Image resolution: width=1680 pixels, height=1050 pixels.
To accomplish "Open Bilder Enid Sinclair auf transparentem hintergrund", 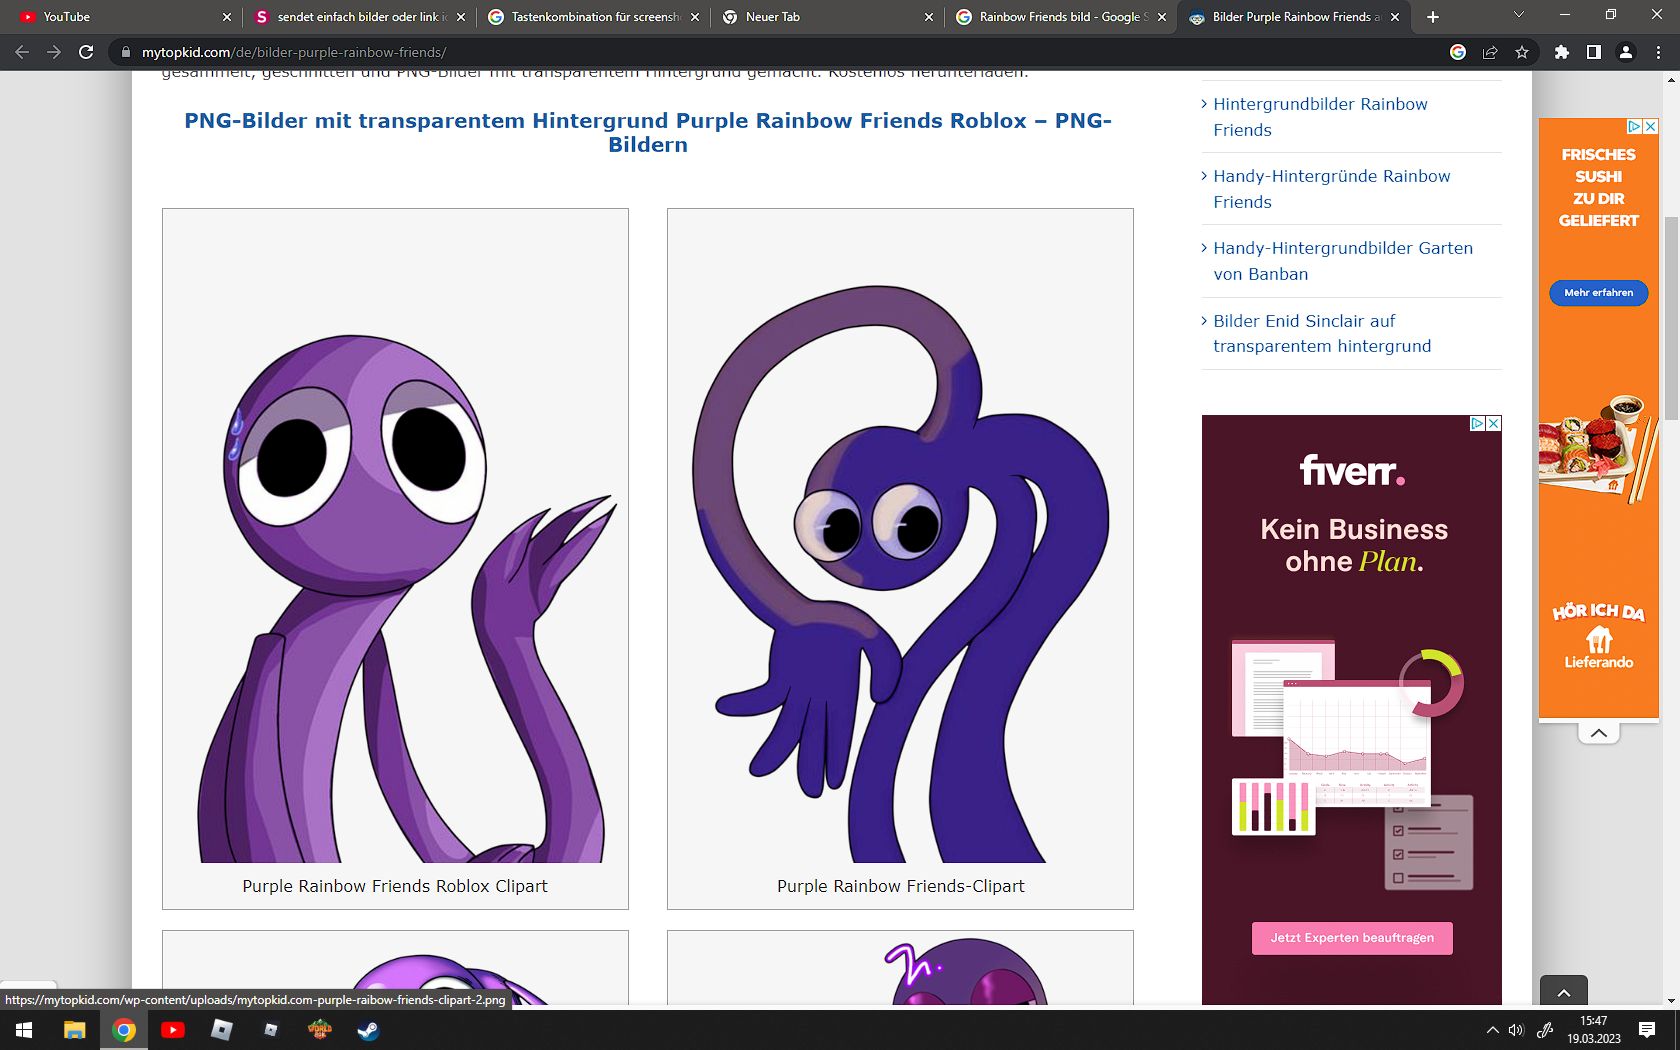I will pyautogui.click(x=1321, y=333).
